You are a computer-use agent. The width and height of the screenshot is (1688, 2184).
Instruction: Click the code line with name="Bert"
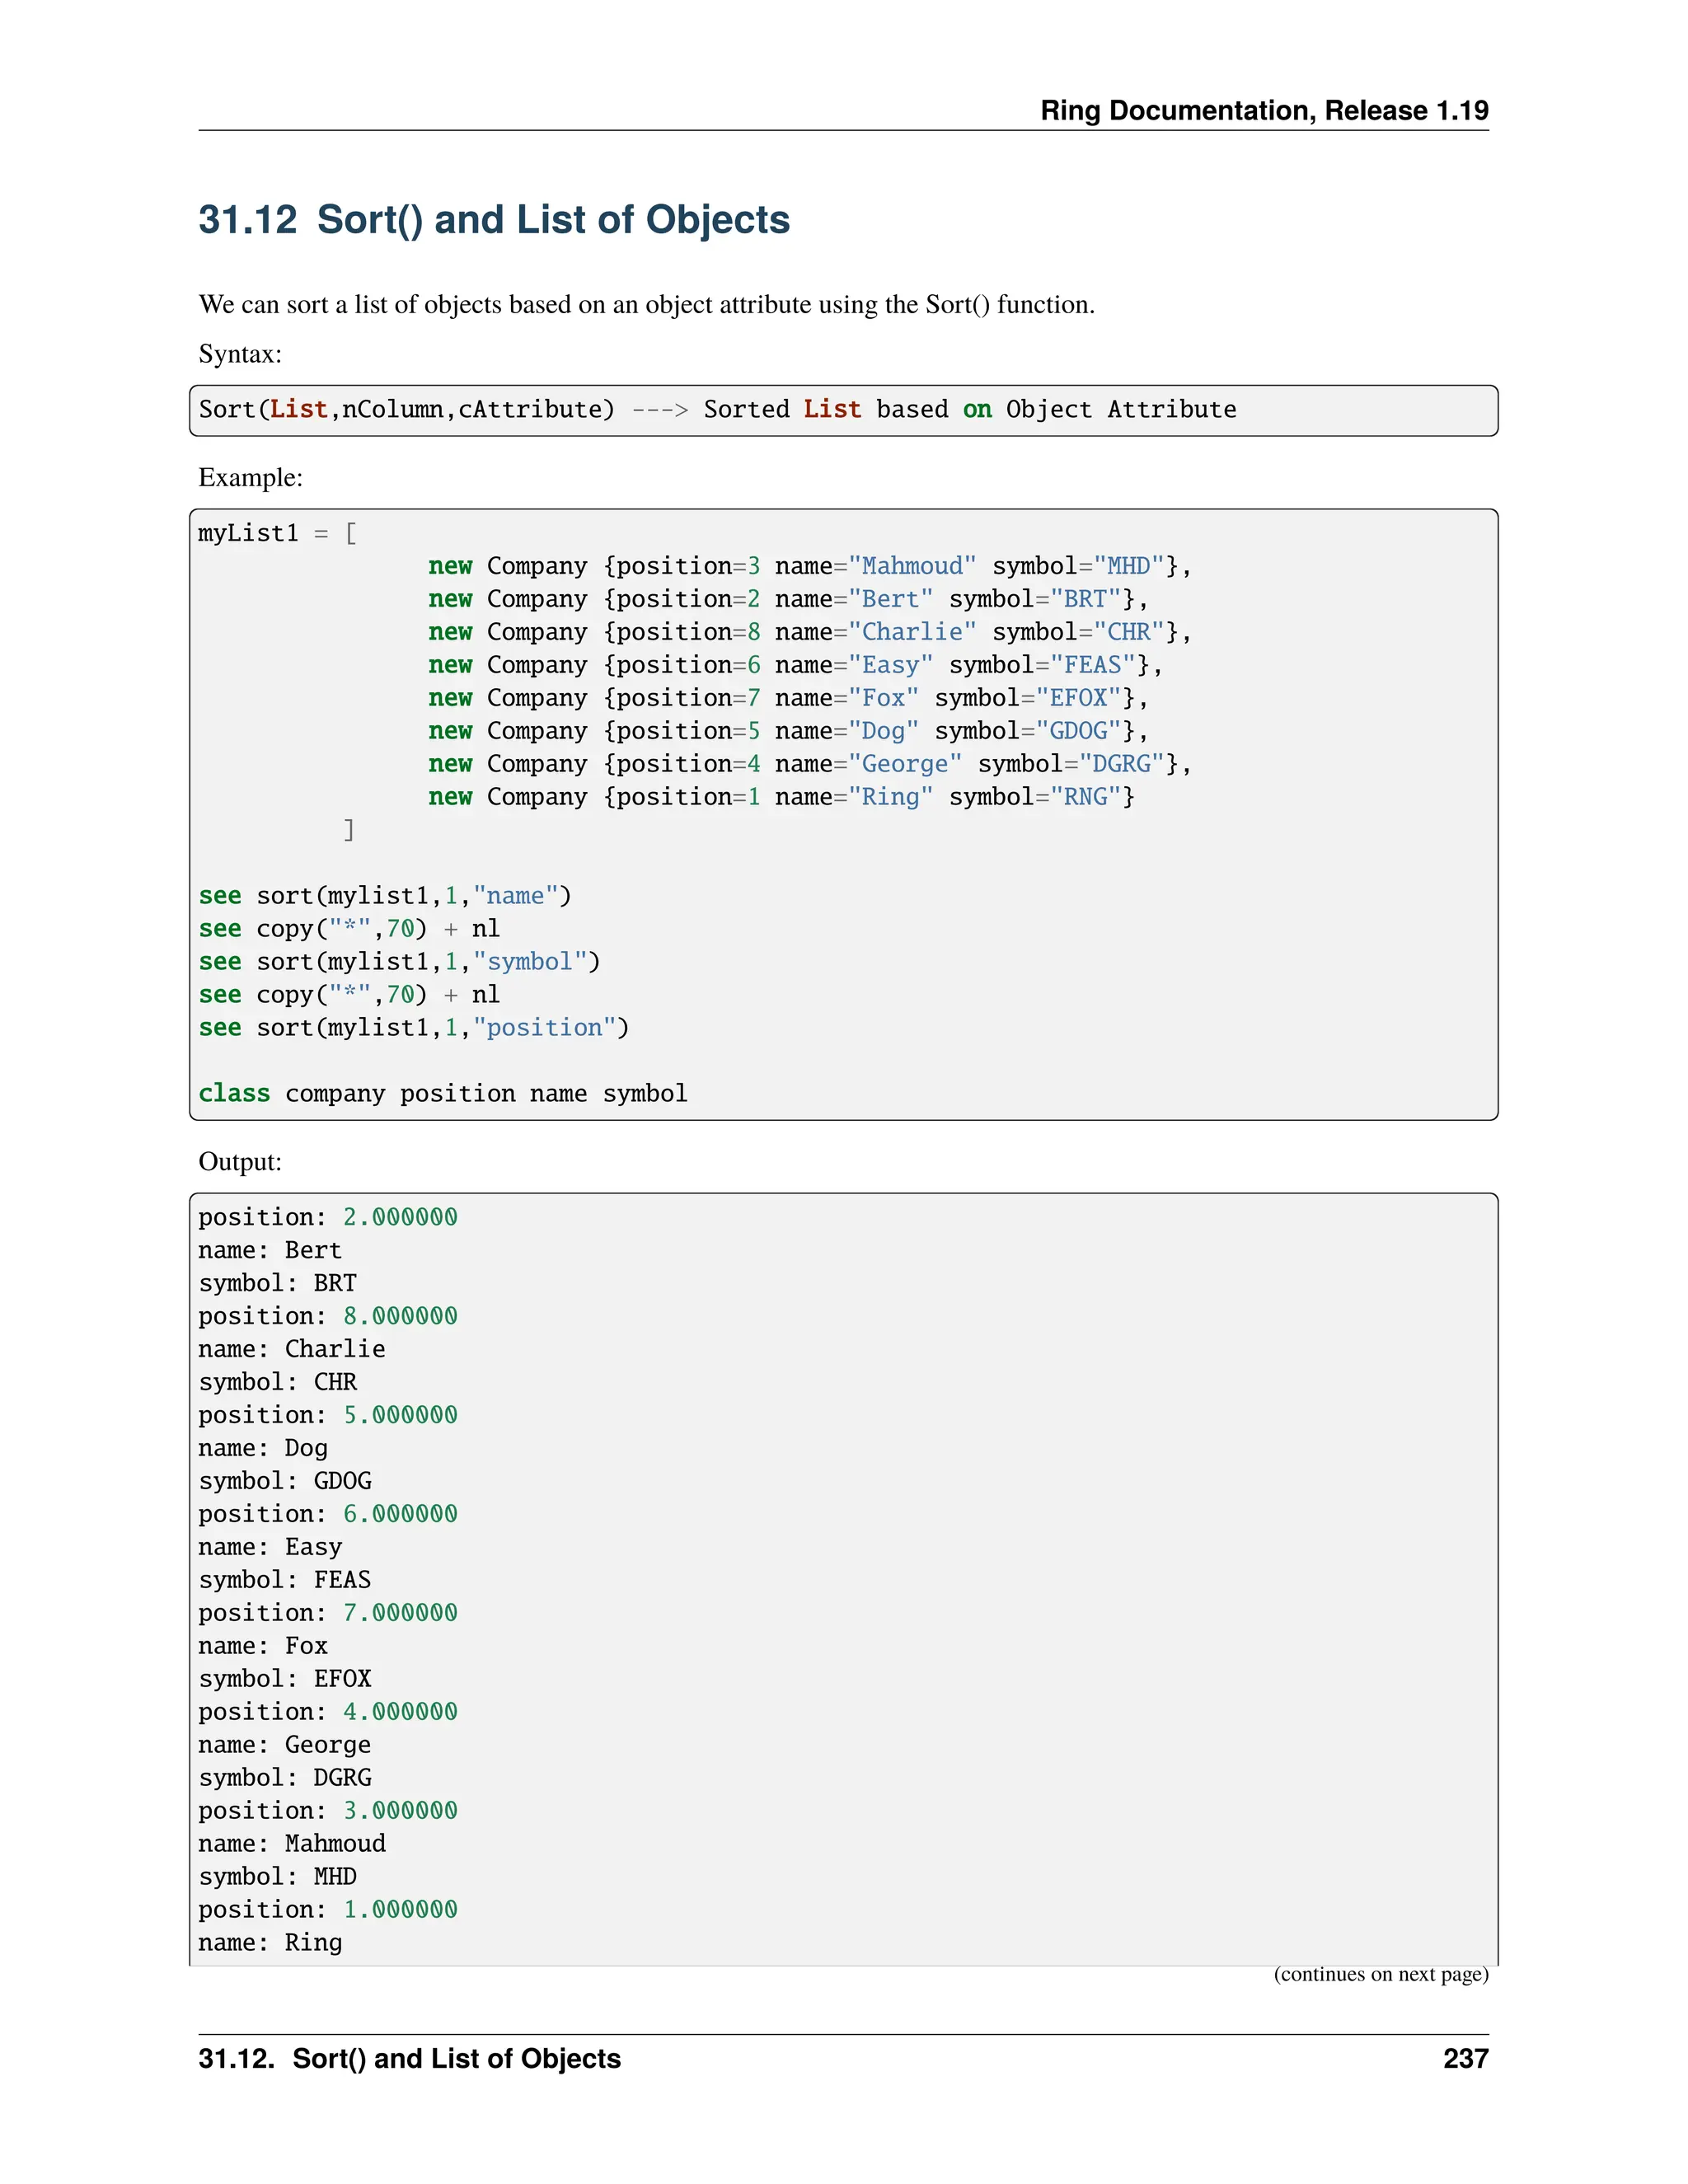click(788, 599)
